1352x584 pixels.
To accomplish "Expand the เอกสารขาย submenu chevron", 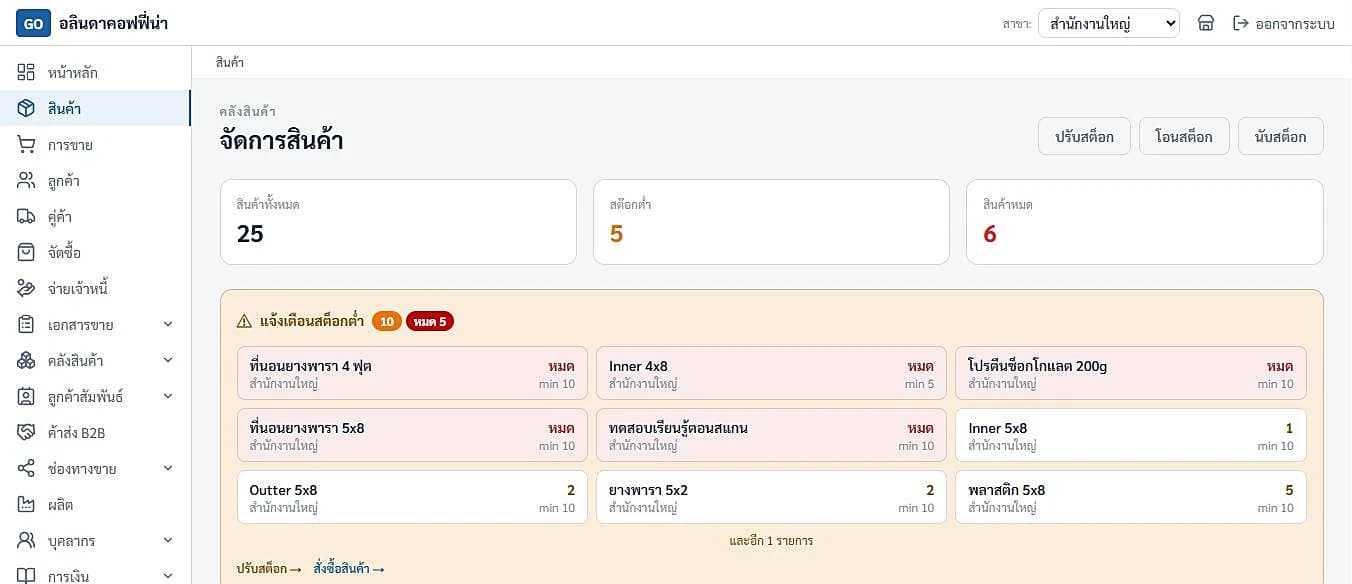I will coord(168,325).
